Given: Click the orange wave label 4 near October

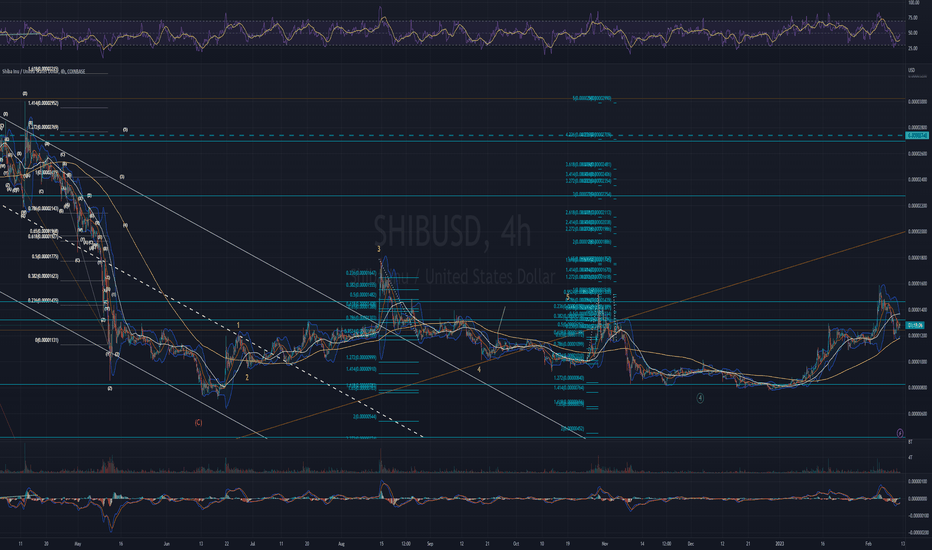Looking at the screenshot, I should click(x=479, y=369).
